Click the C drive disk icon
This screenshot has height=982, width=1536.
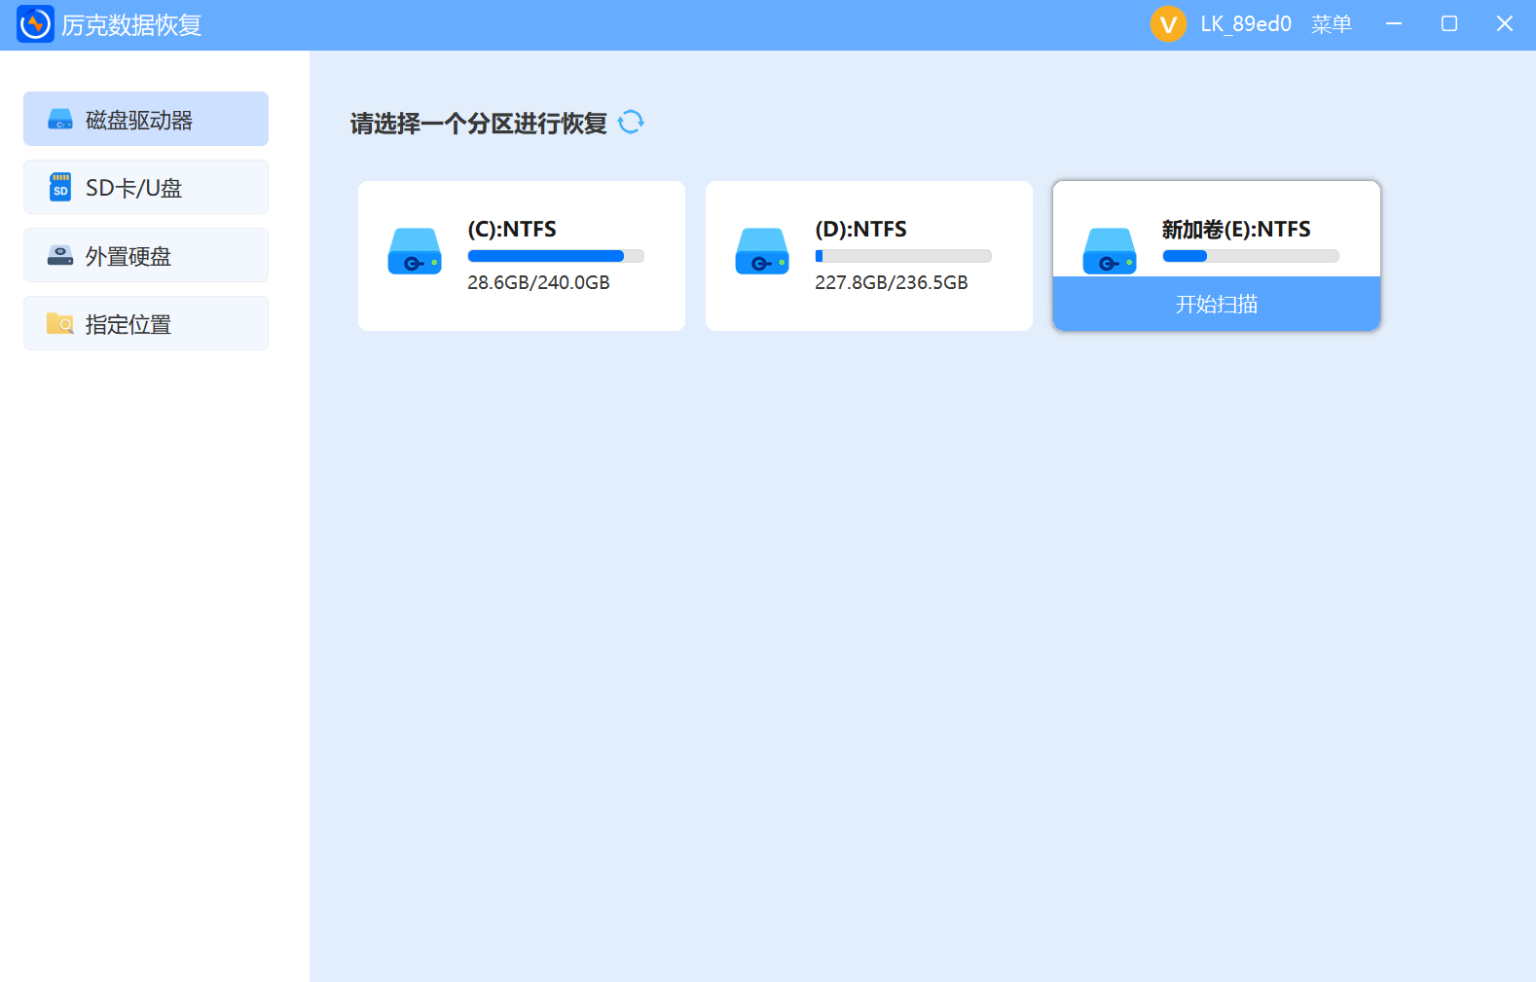[x=415, y=252]
